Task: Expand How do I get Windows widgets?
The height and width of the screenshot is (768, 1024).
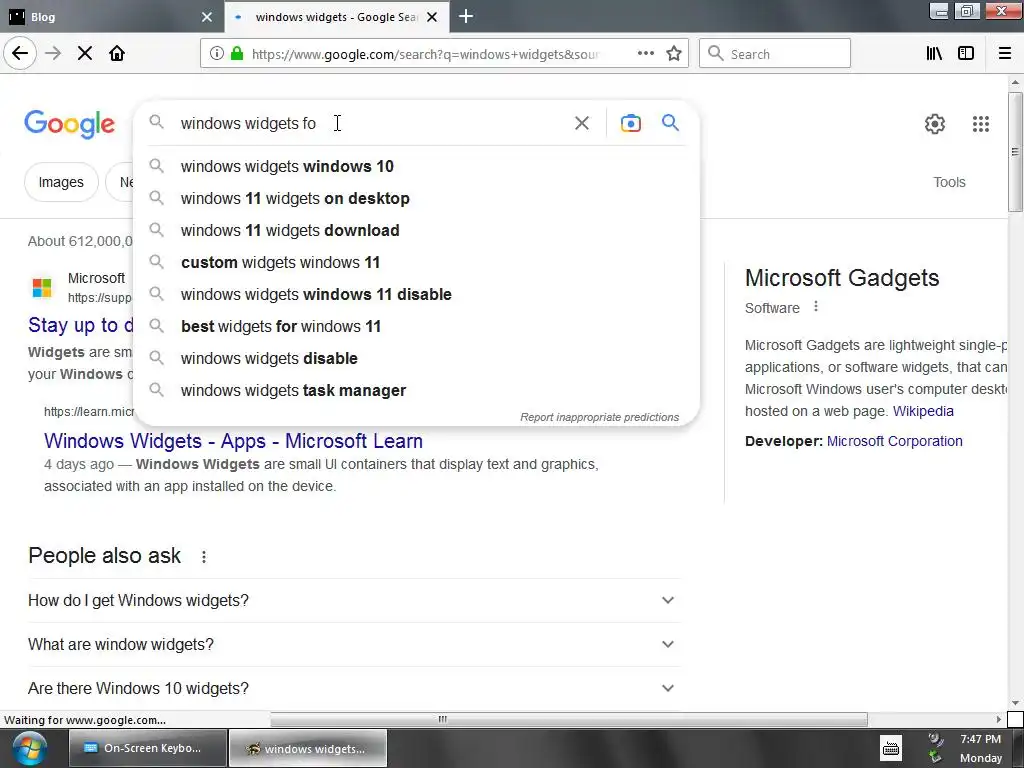Action: pyautogui.click(x=354, y=600)
